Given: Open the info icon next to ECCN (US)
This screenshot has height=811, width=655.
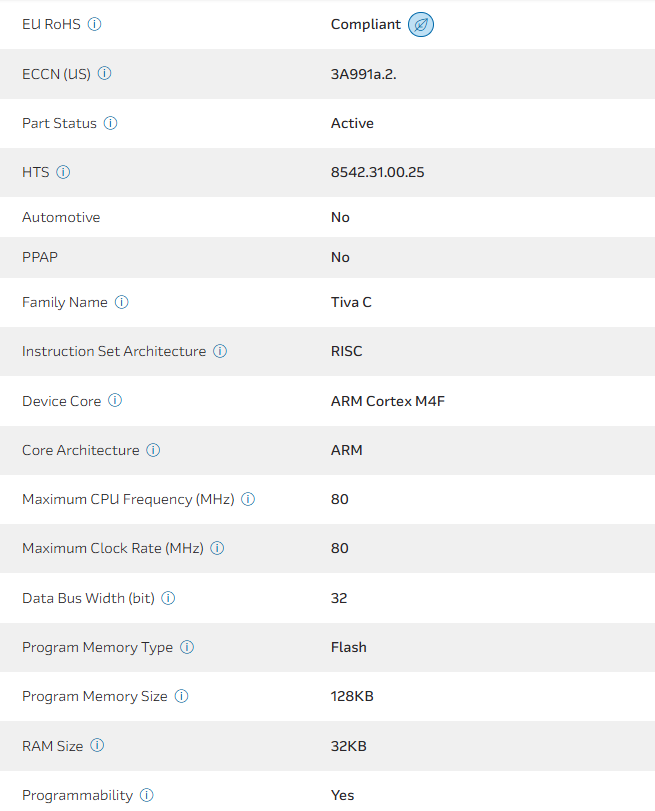Looking at the screenshot, I should (x=105, y=73).
